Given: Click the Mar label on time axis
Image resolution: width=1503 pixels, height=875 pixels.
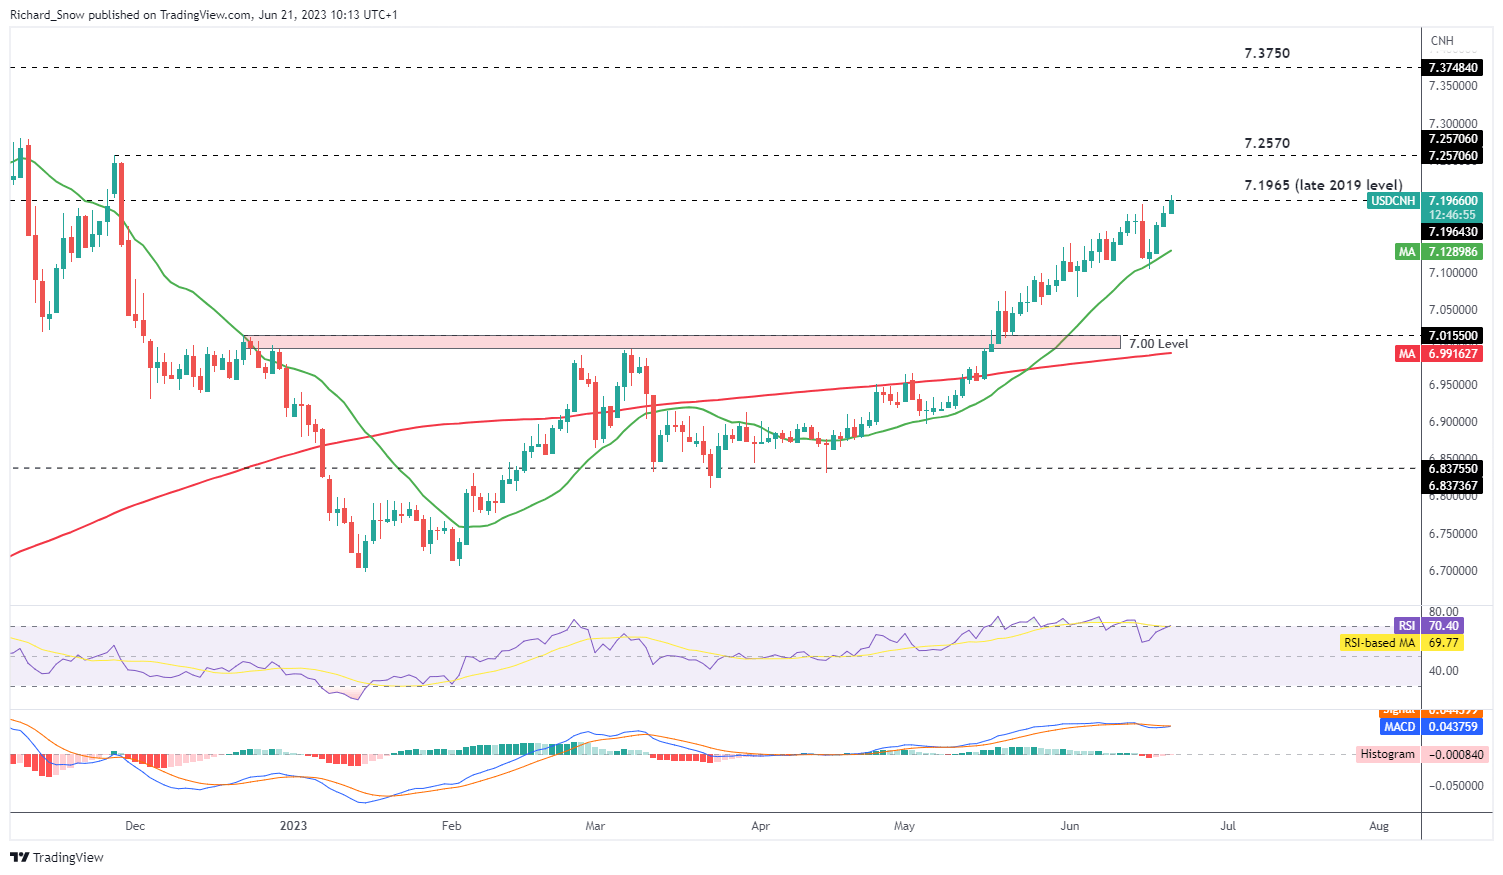Looking at the screenshot, I should (x=595, y=826).
